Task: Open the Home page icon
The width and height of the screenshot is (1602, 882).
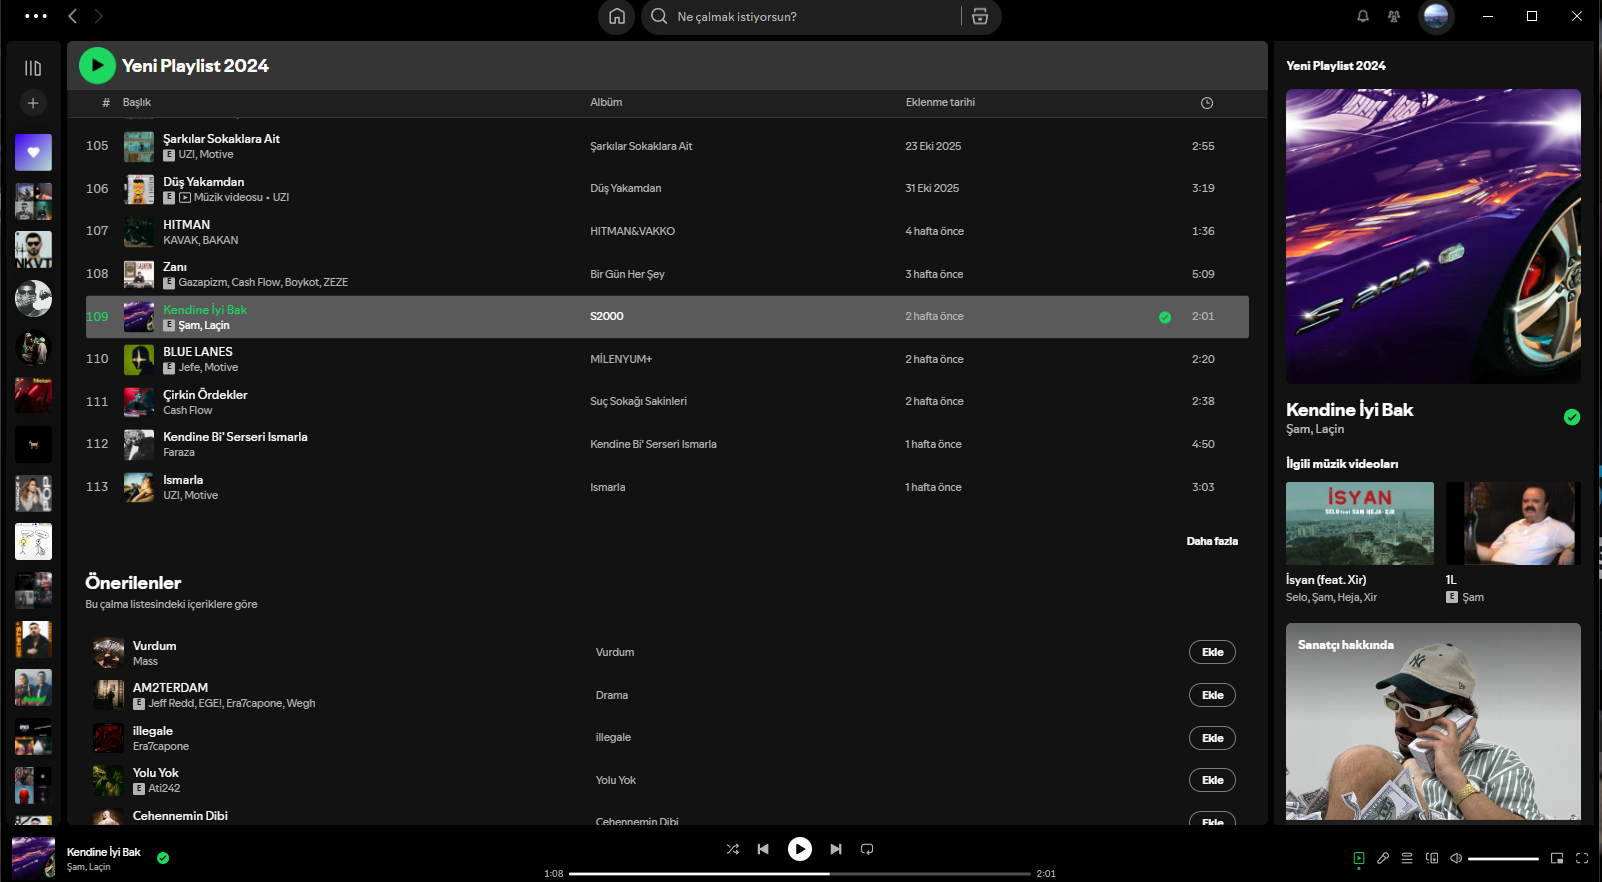Action: [x=617, y=16]
